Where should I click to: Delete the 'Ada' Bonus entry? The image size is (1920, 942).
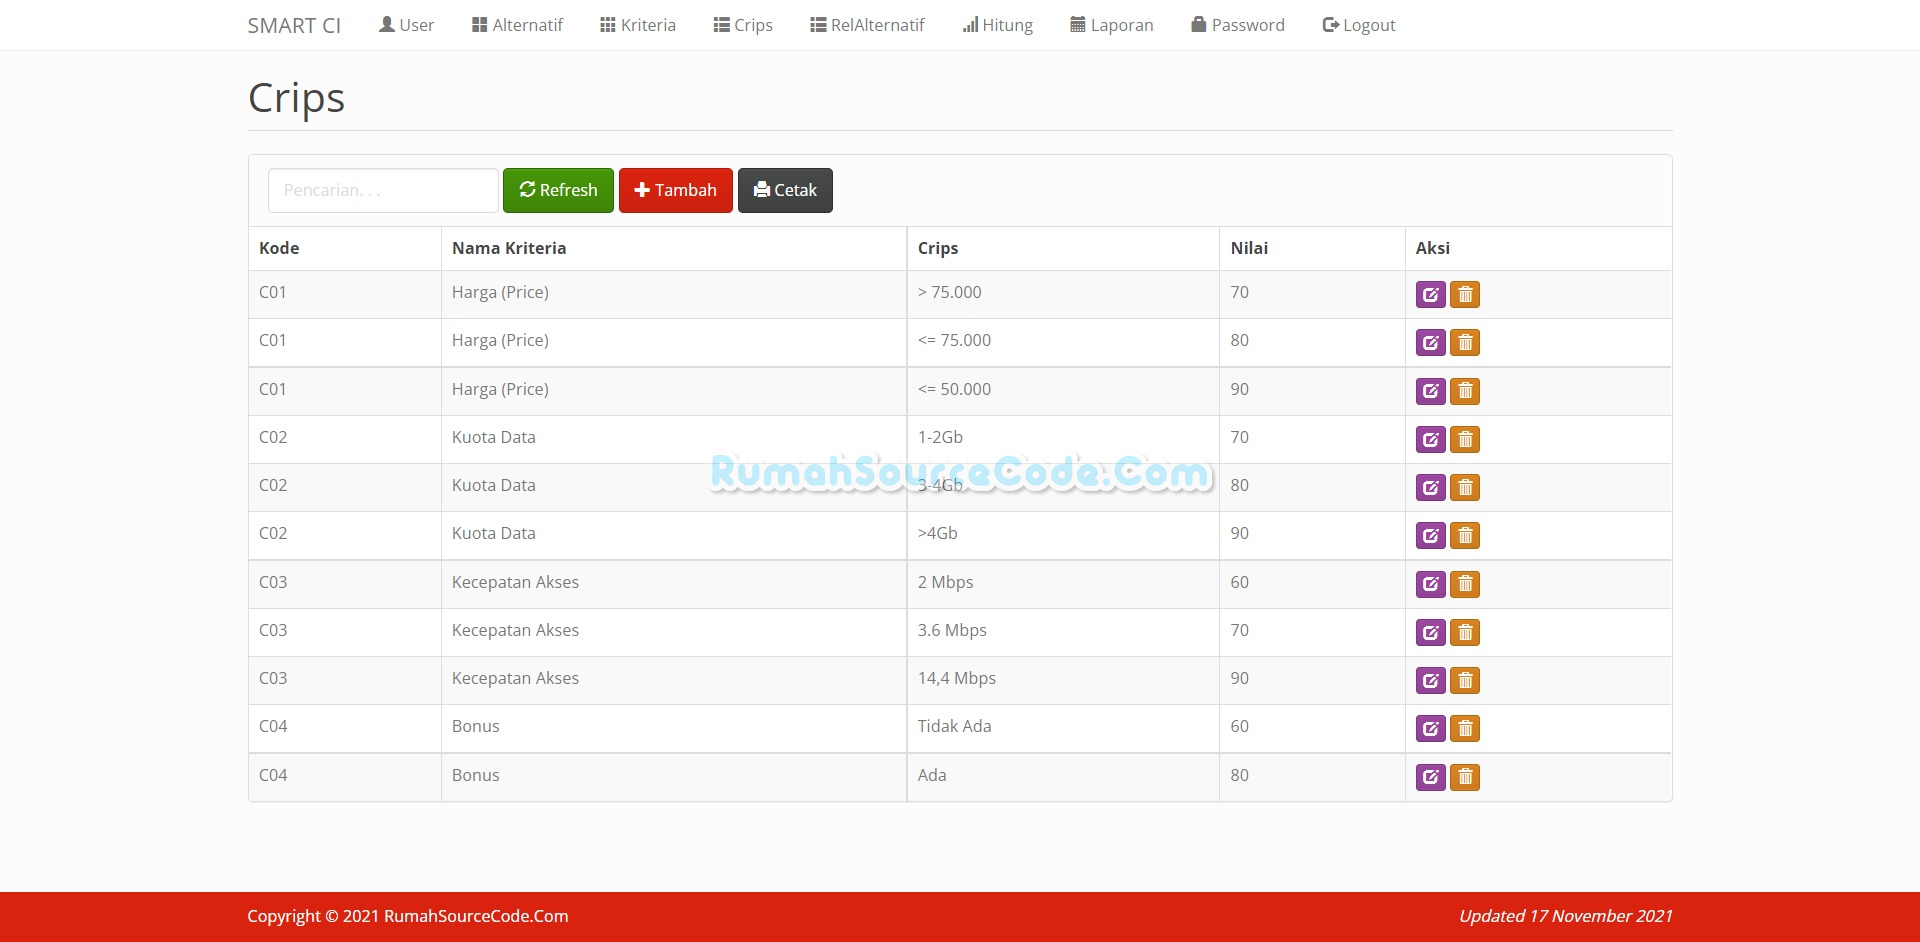(1464, 777)
